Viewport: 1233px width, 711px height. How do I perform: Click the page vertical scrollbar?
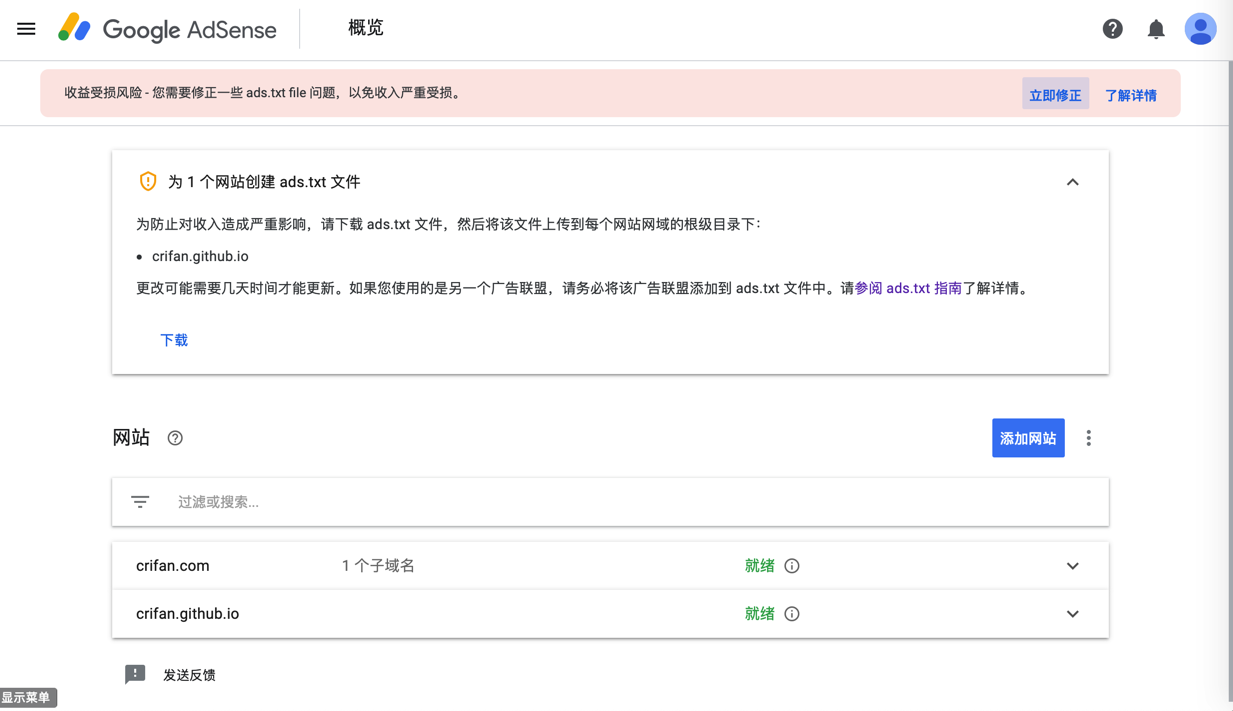click(x=1229, y=380)
